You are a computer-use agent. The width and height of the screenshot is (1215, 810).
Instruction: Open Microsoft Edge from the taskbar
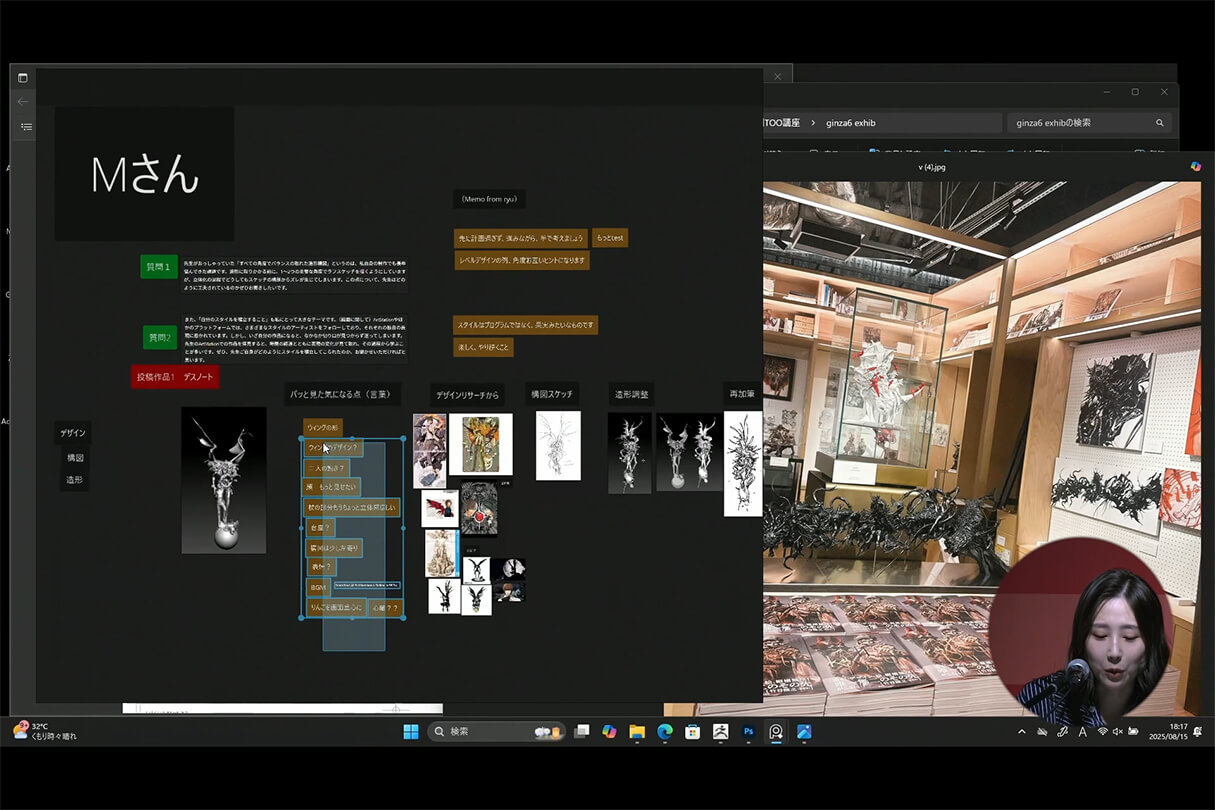tap(664, 732)
